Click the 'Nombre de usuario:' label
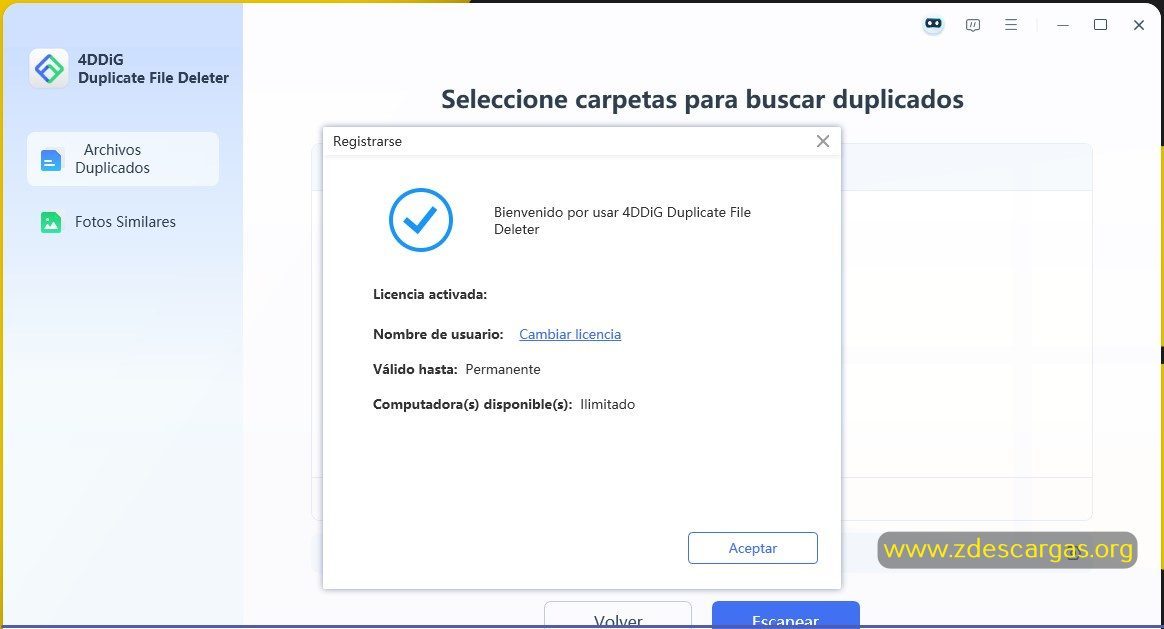Viewport: 1164px width, 629px height. [x=438, y=334]
